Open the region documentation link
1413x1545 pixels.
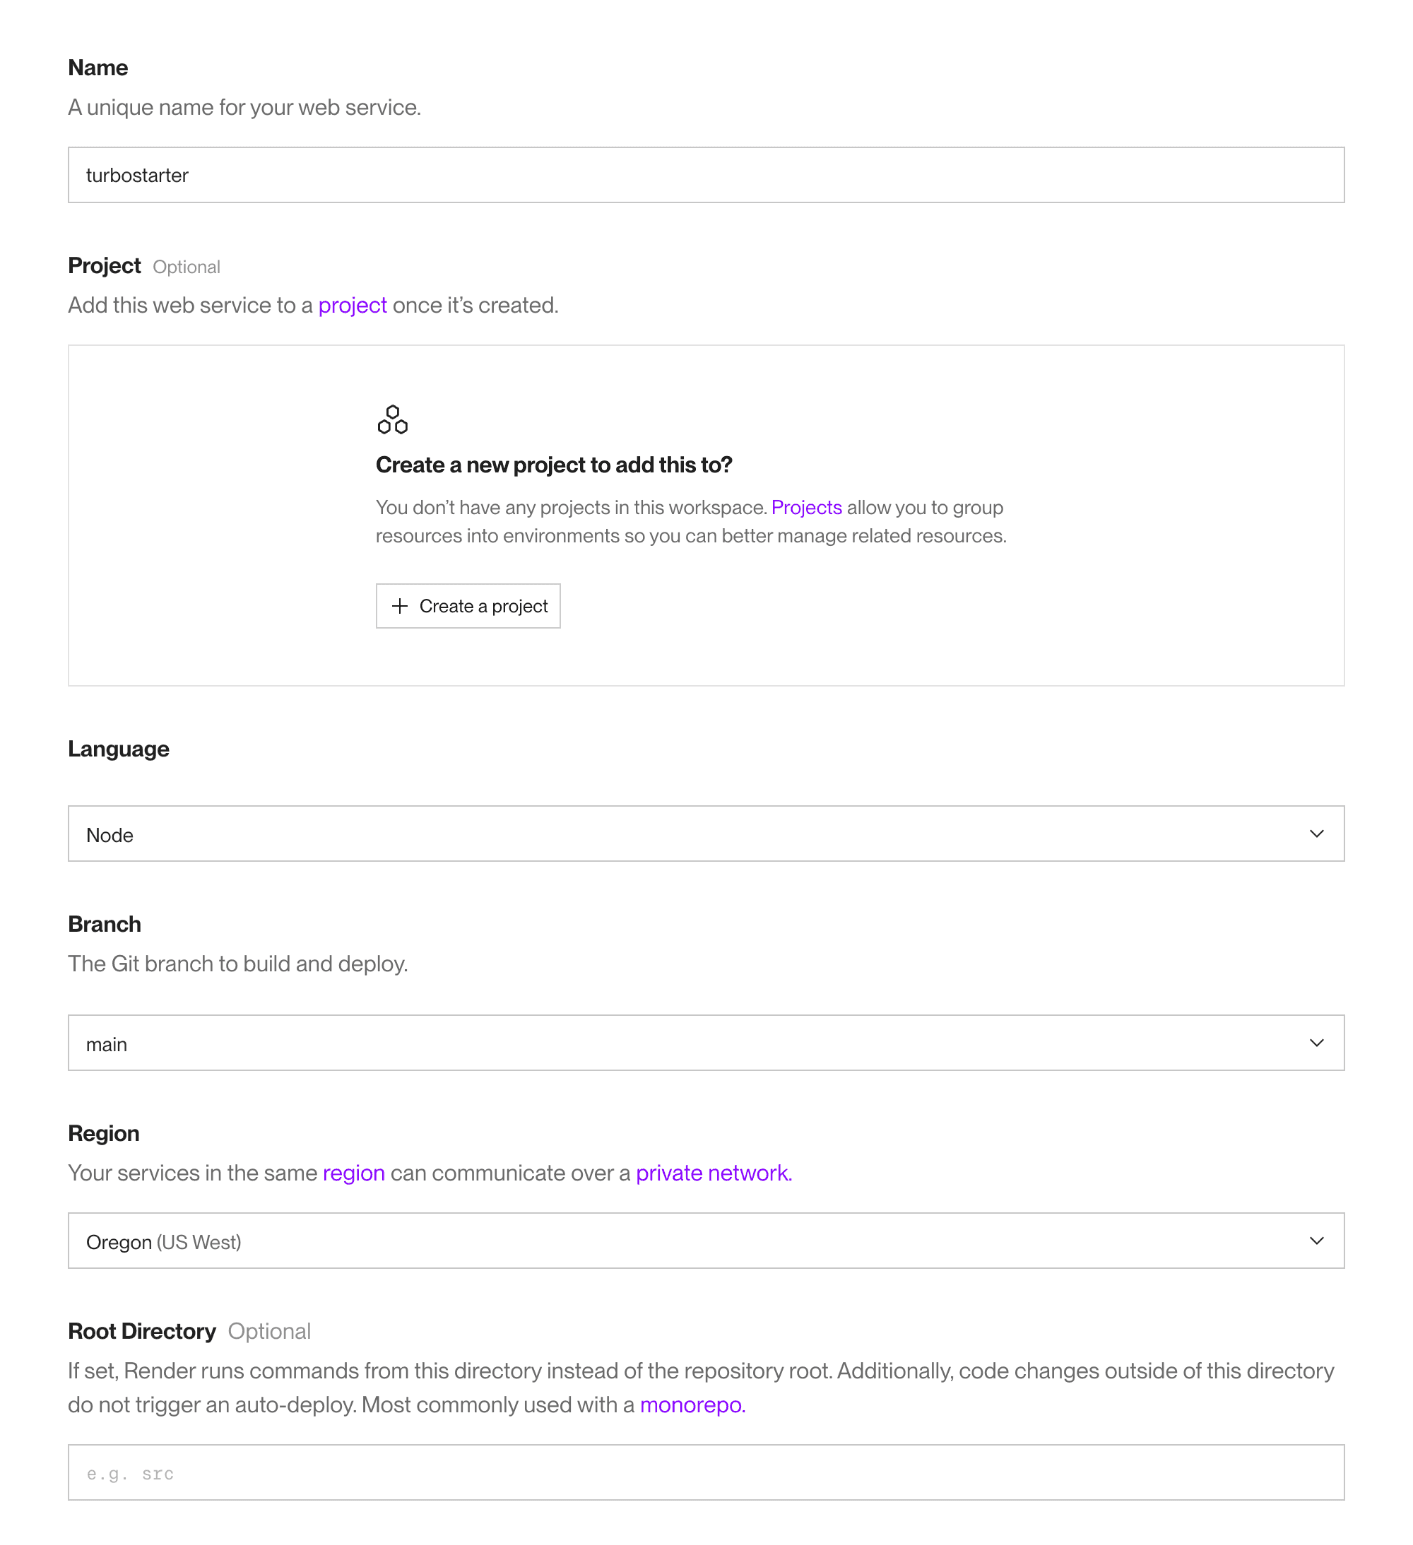[x=354, y=1173]
